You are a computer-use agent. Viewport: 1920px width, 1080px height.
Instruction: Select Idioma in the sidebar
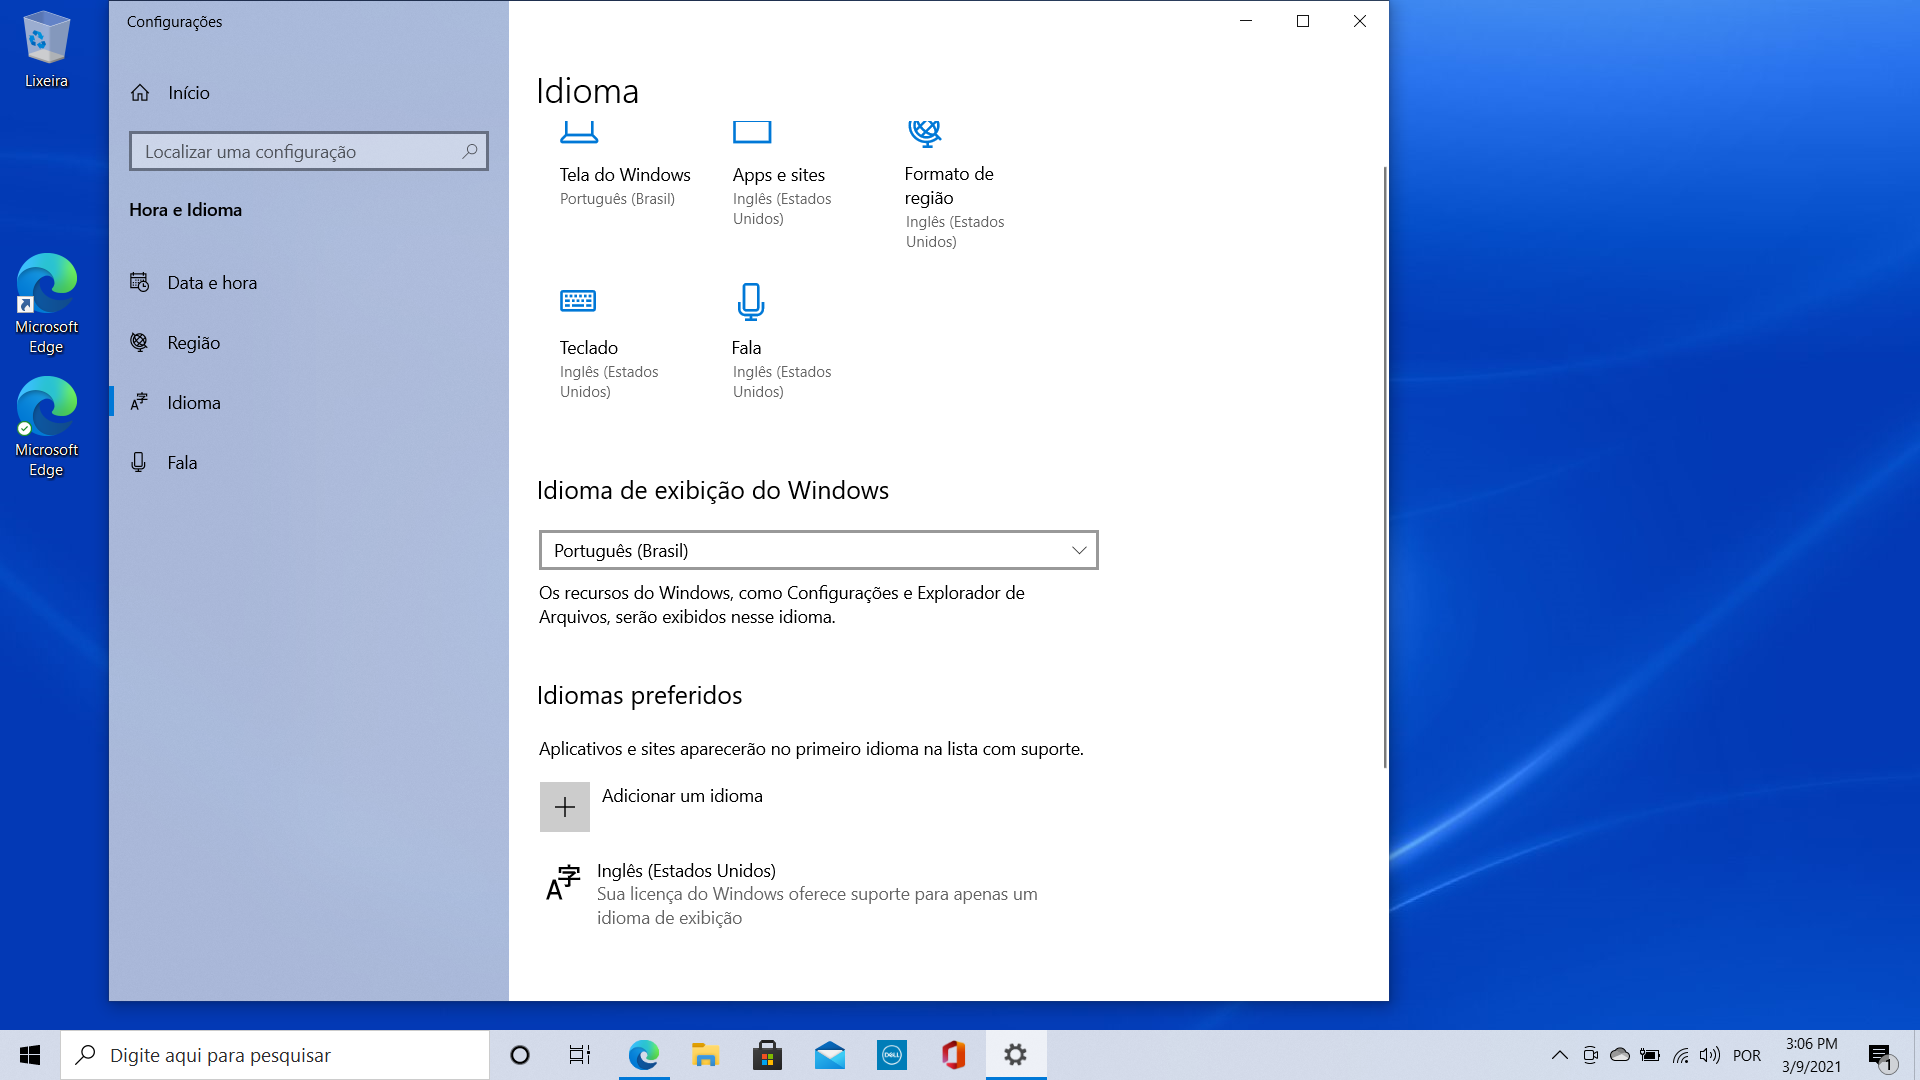194,403
